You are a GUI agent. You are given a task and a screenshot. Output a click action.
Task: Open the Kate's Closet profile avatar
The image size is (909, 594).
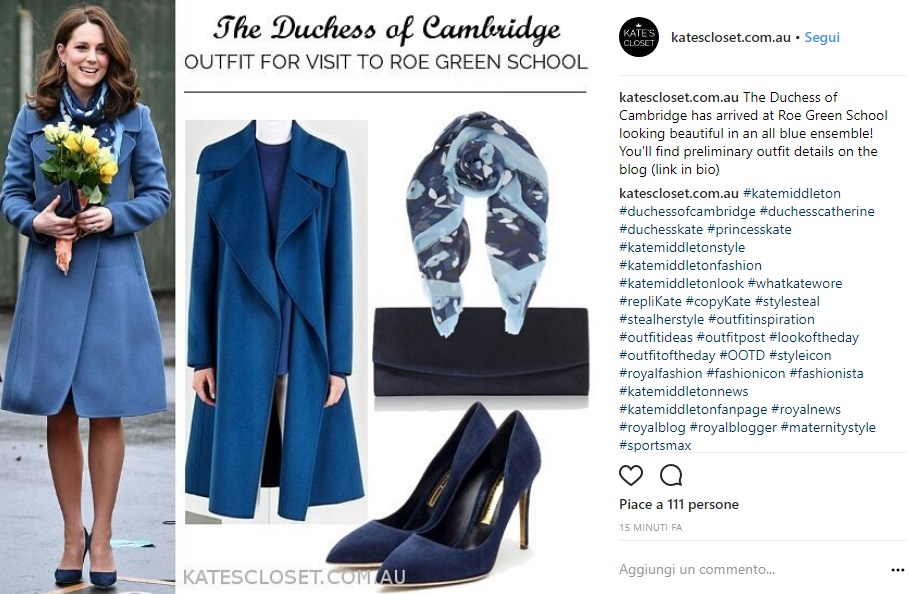[x=639, y=37]
